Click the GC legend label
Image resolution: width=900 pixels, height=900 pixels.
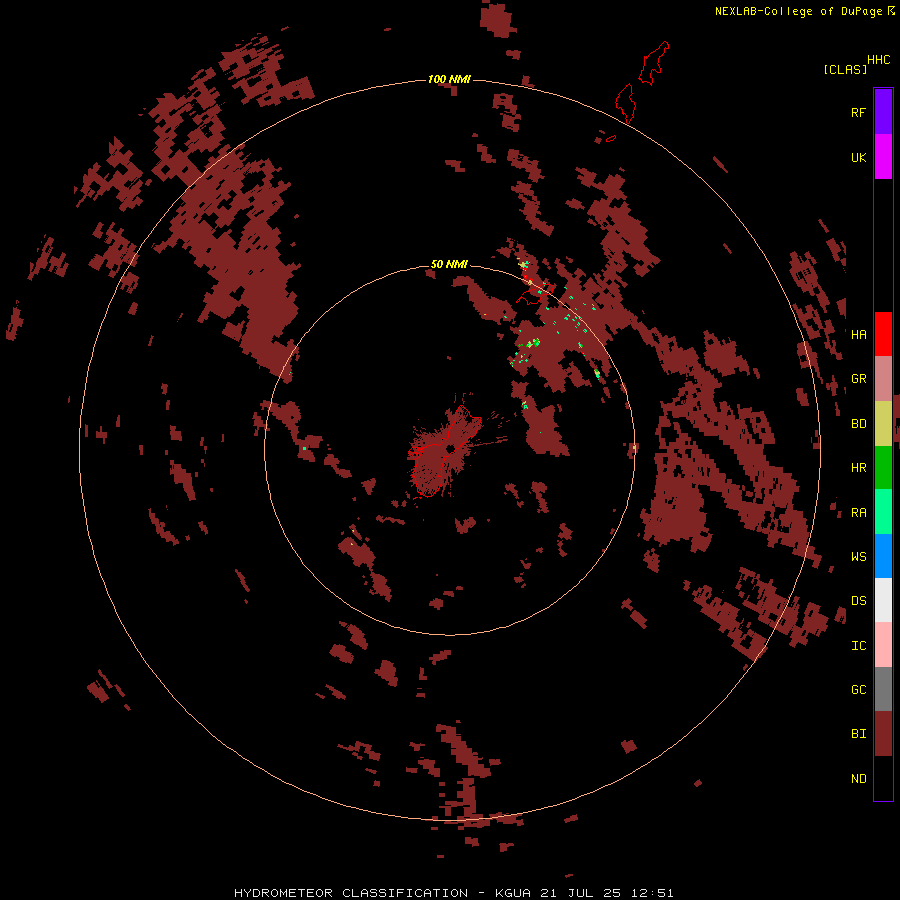[858, 690]
